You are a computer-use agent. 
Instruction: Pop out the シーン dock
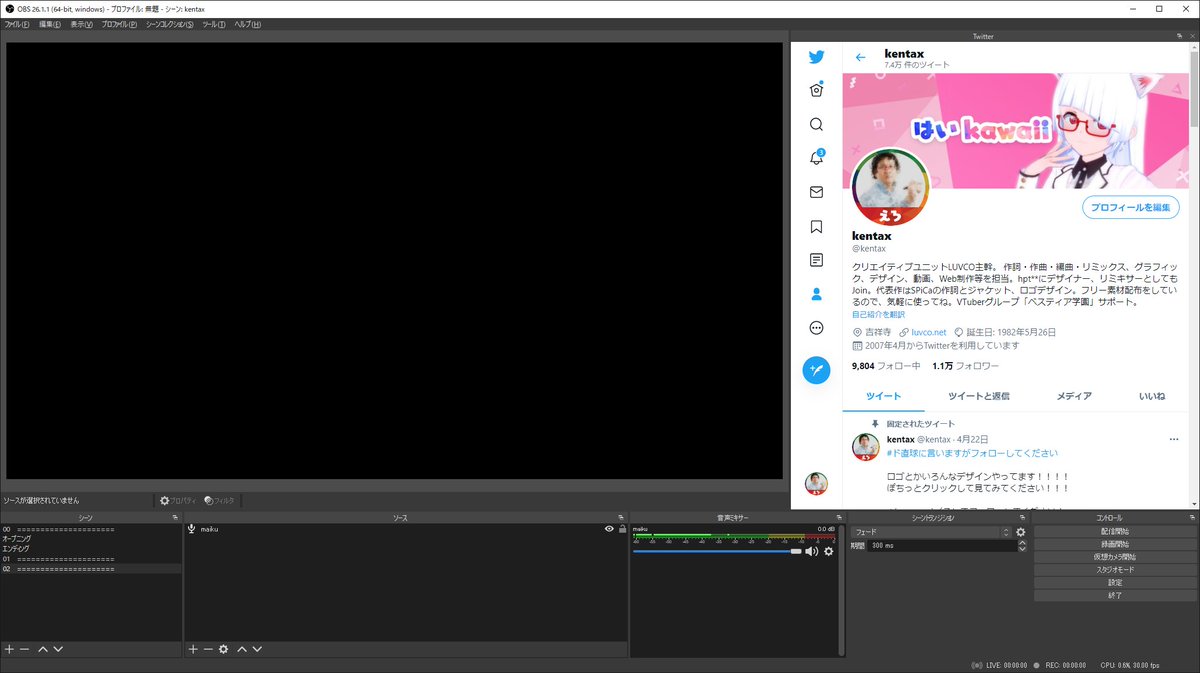(176, 518)
